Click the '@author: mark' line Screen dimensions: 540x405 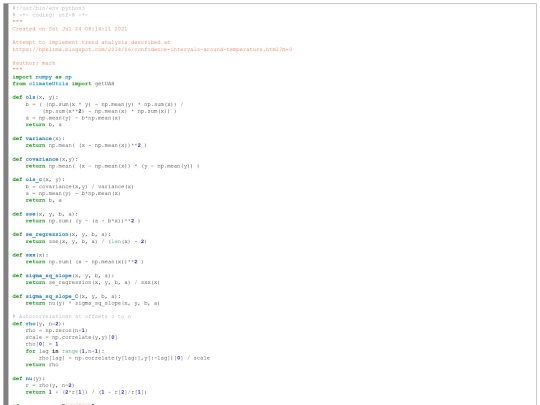click(x=34, y=63)
